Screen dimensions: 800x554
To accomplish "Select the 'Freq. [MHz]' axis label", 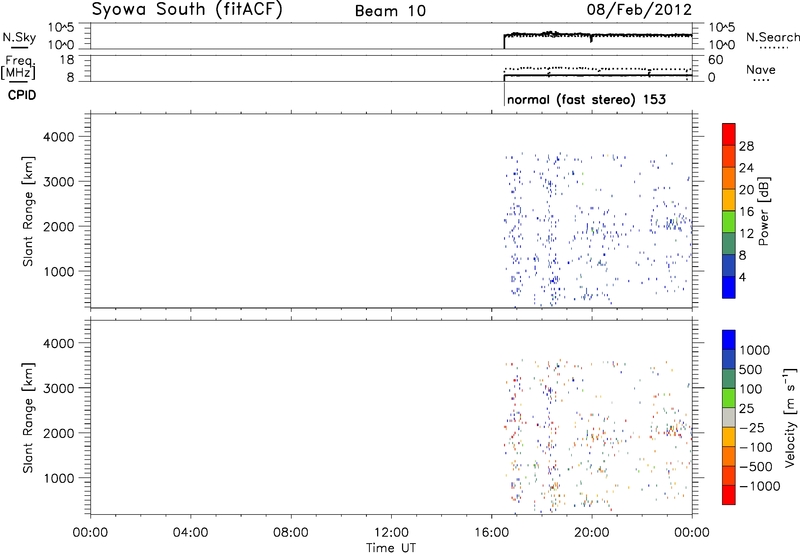I will click(x=19, y=67).
